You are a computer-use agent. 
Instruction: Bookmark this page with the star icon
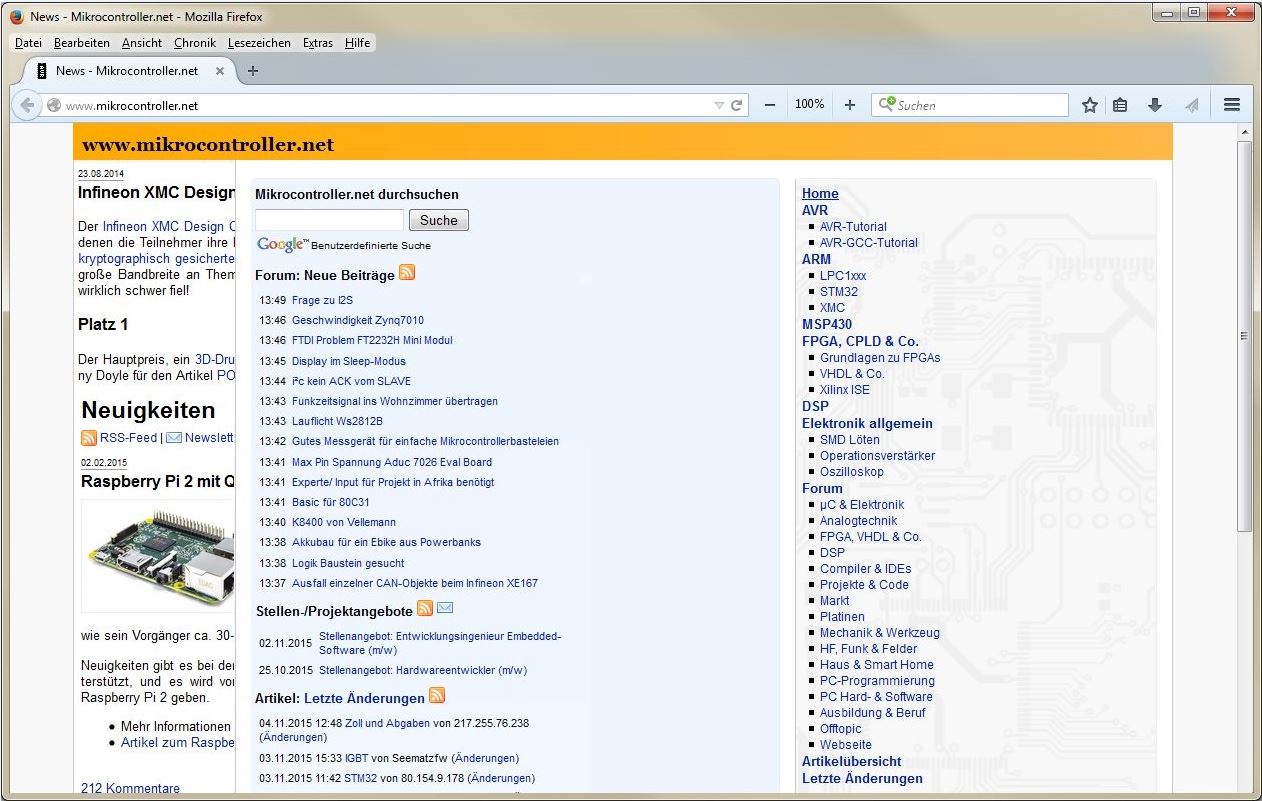pos(1090,105)
